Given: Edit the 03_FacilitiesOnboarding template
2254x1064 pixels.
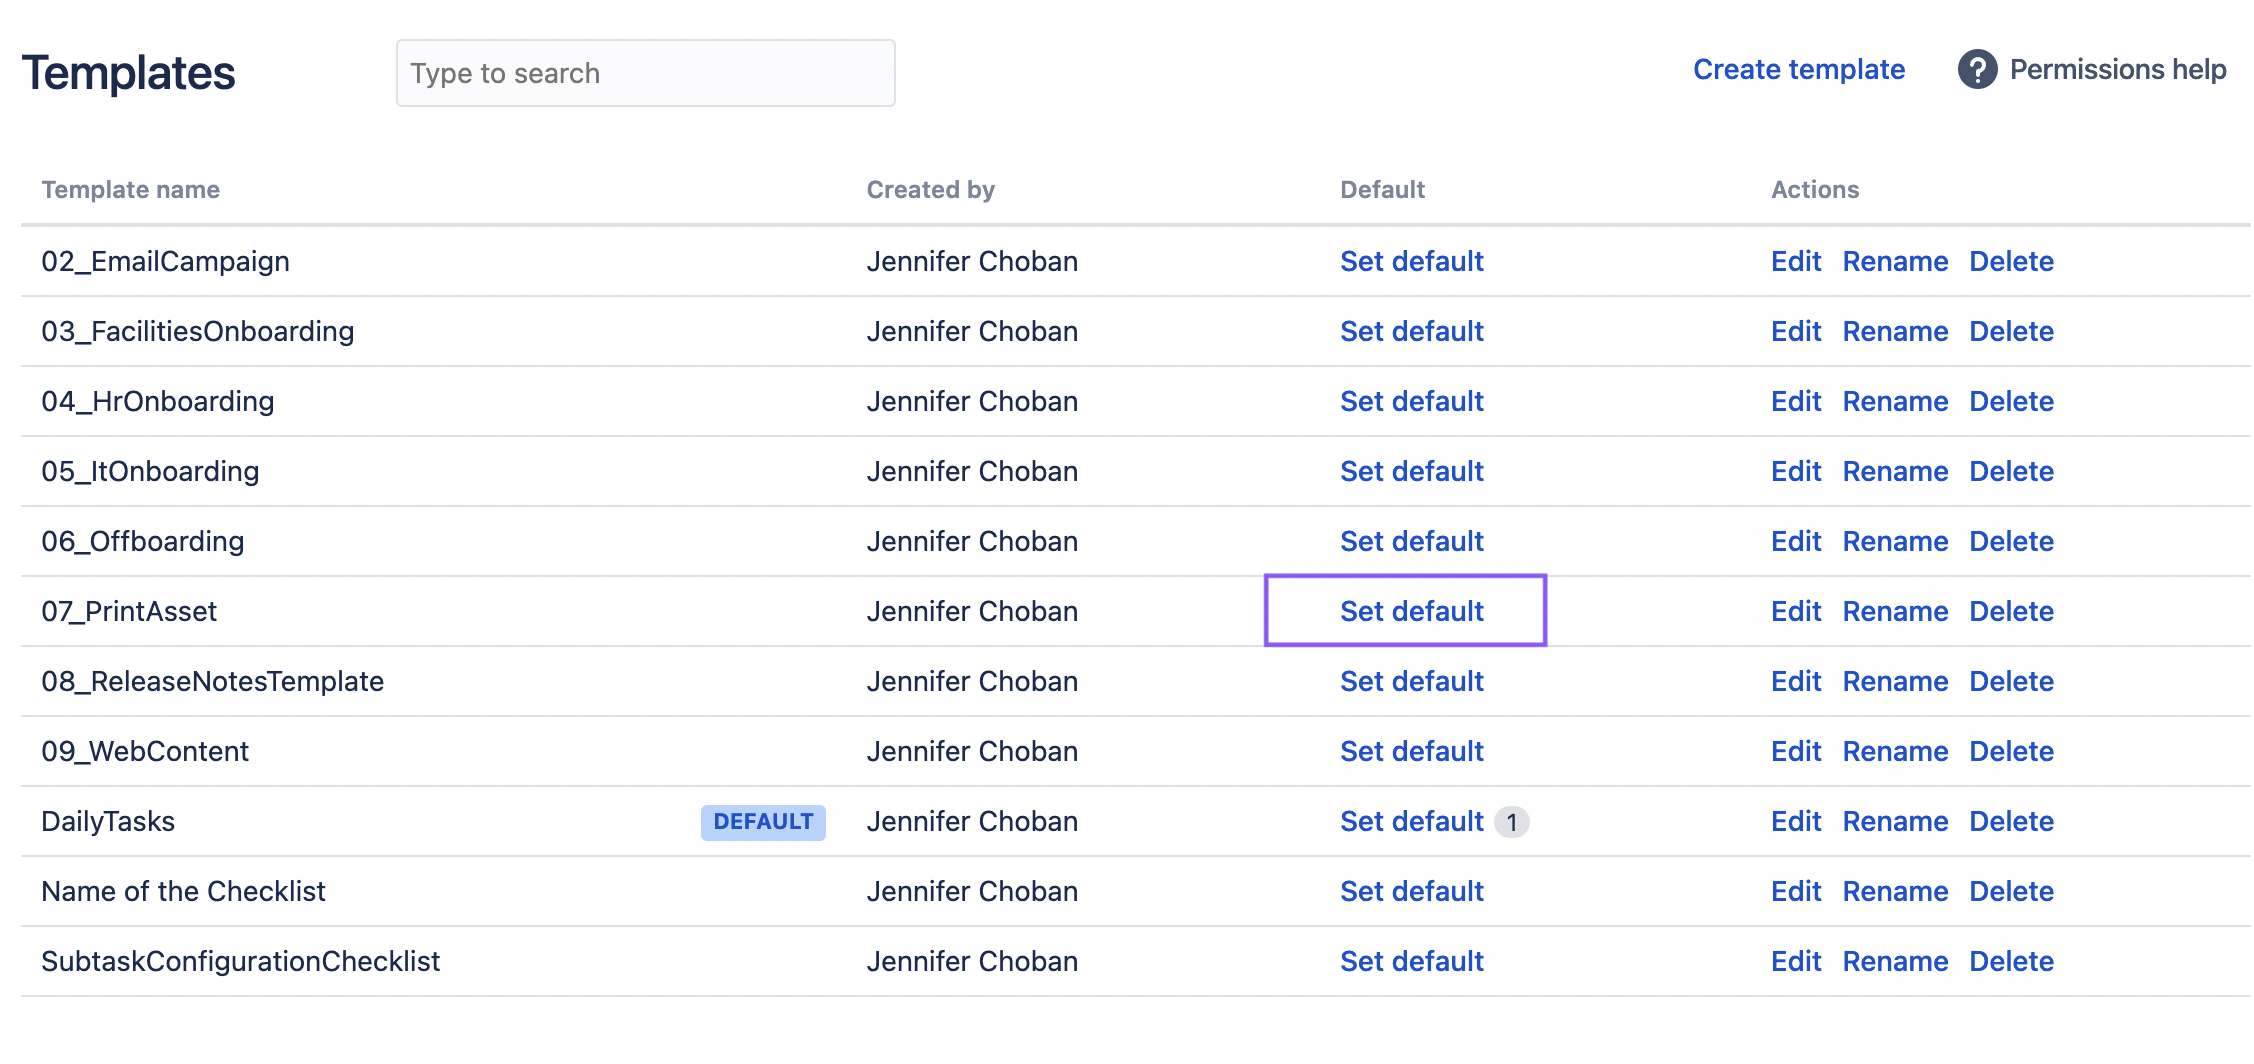Looking at the screenshot, I should (1795, 331).
